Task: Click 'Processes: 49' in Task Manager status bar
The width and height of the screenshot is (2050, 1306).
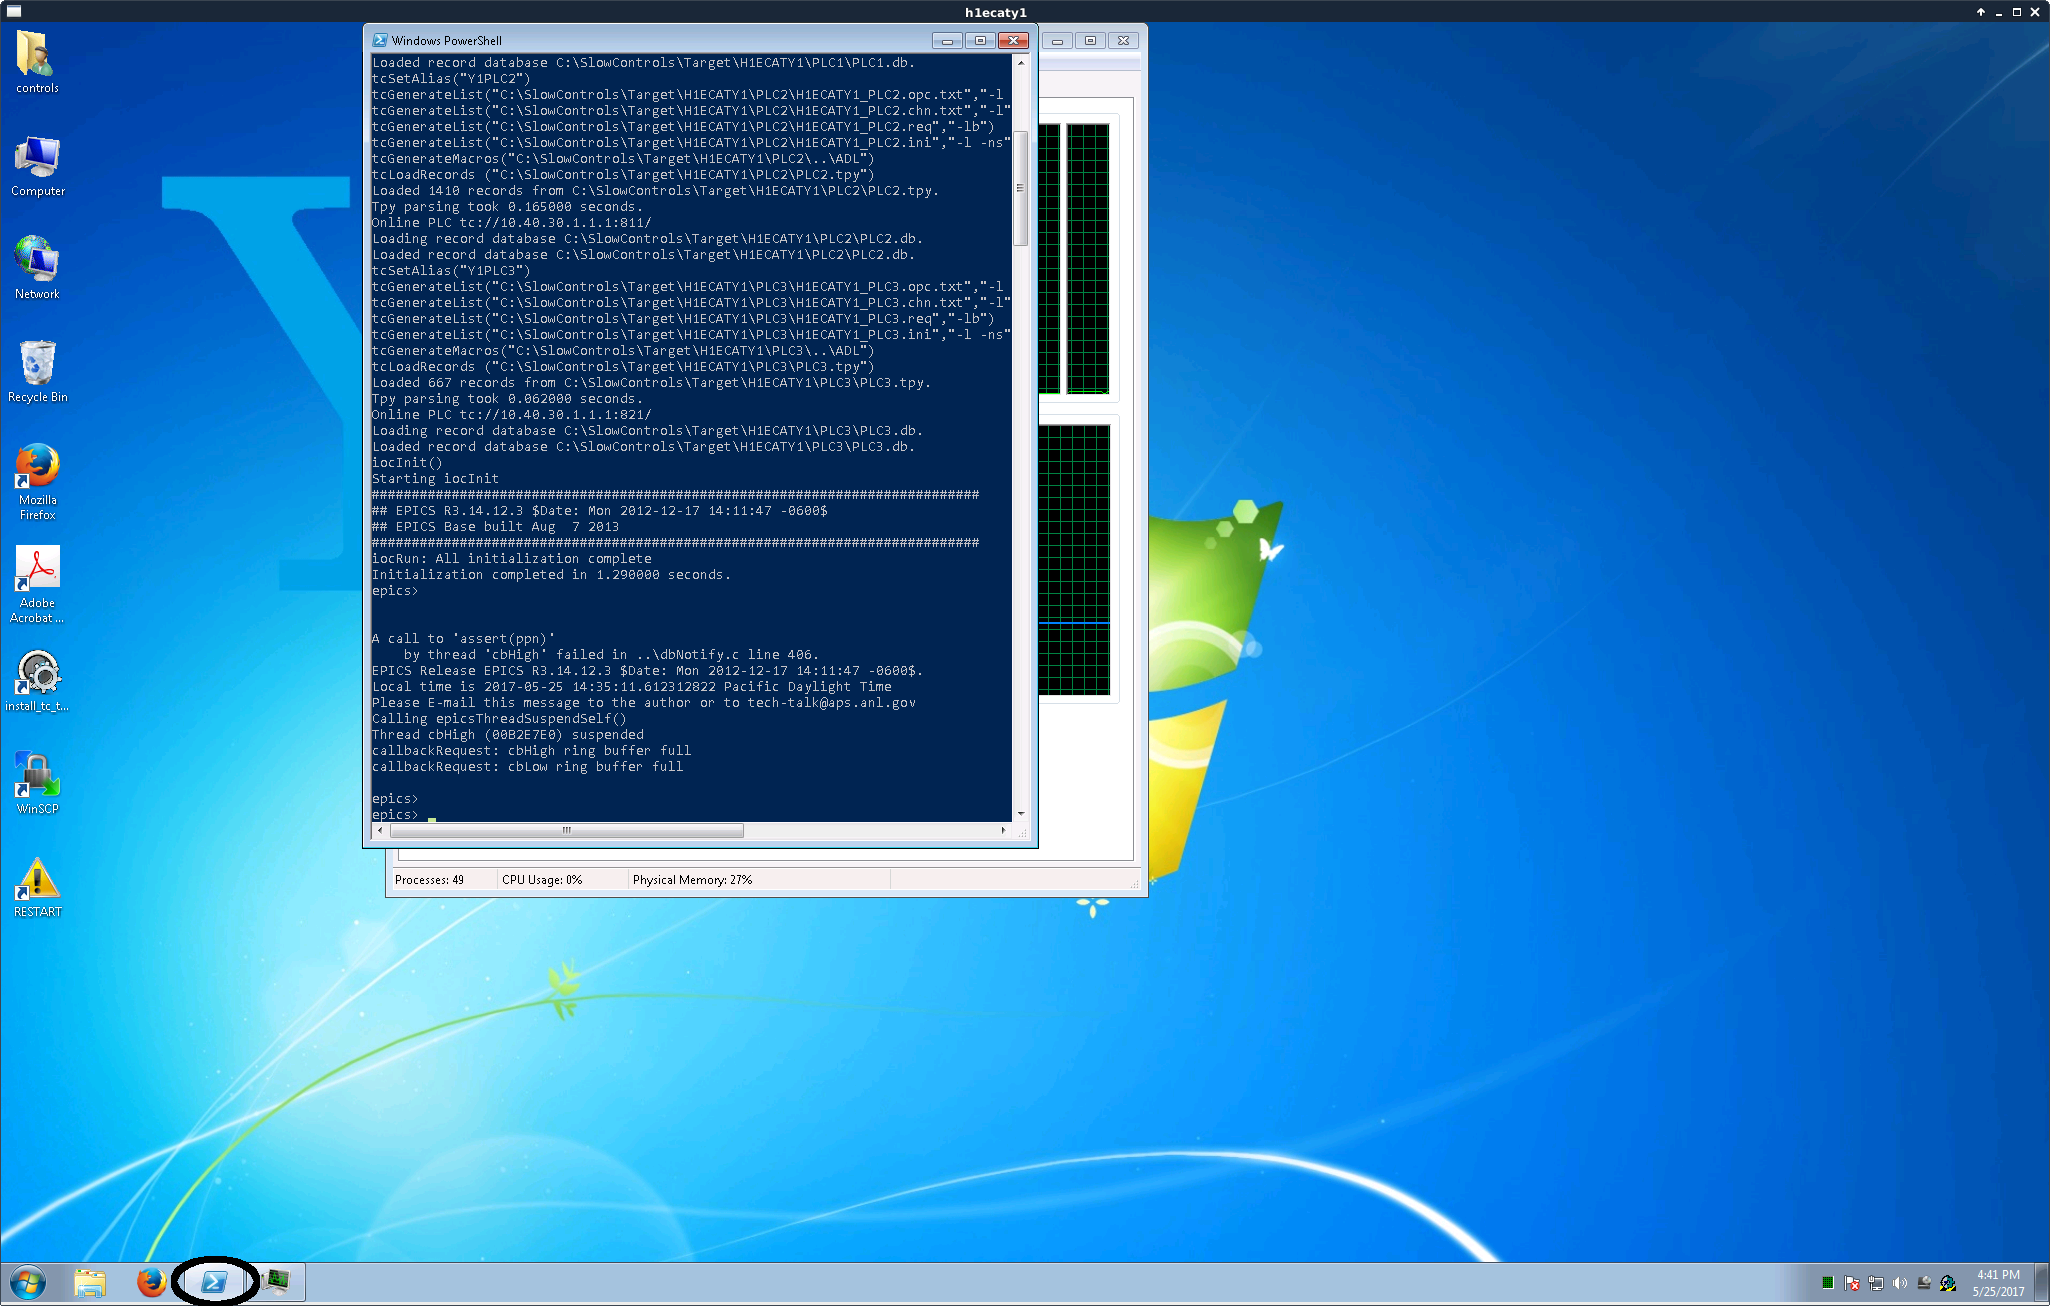Action: point(429,880)
